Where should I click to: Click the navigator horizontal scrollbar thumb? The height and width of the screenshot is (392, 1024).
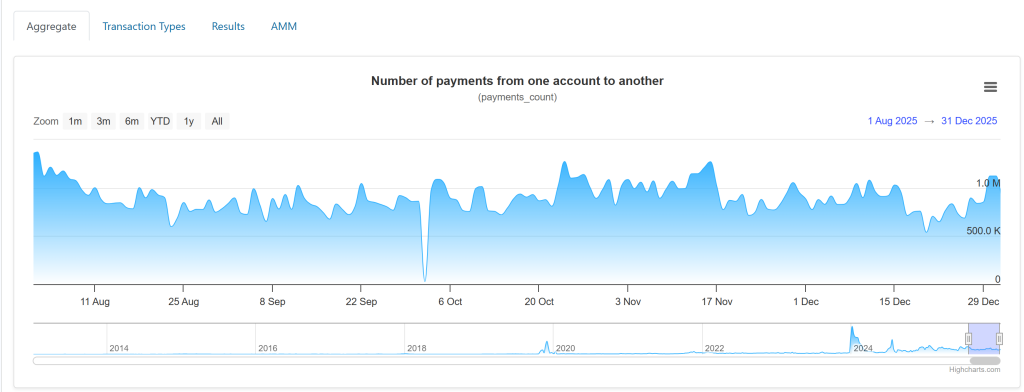tap(985, 361)
